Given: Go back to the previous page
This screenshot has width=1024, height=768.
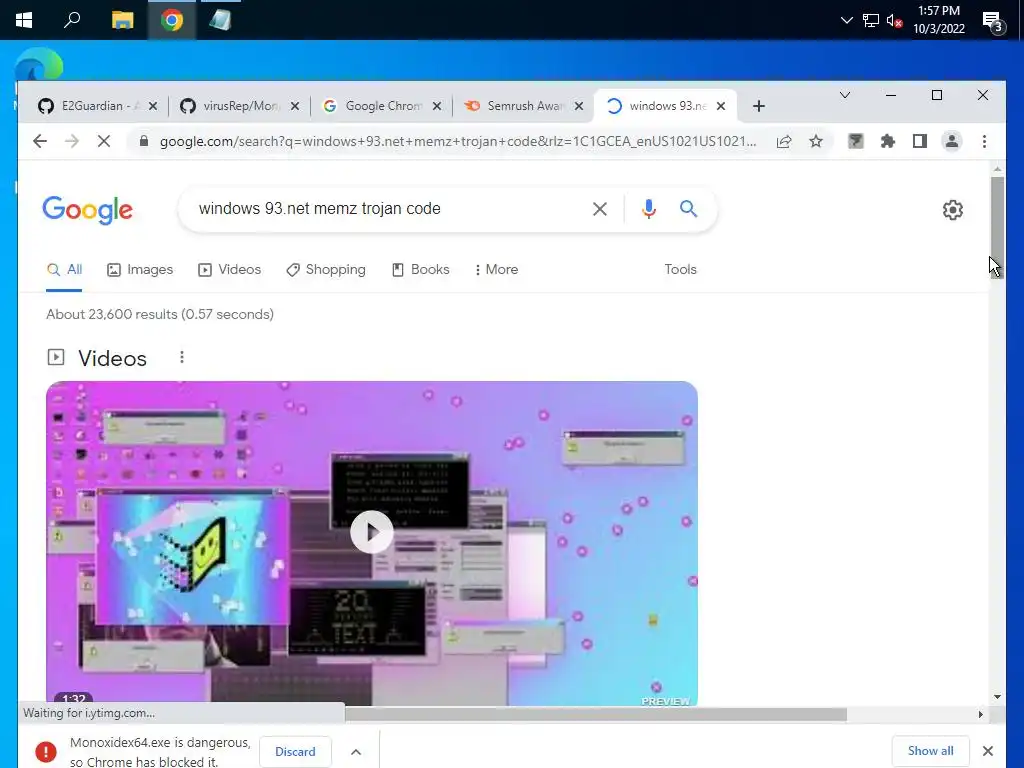Looking at the screenshot, I should coord(40,141).
